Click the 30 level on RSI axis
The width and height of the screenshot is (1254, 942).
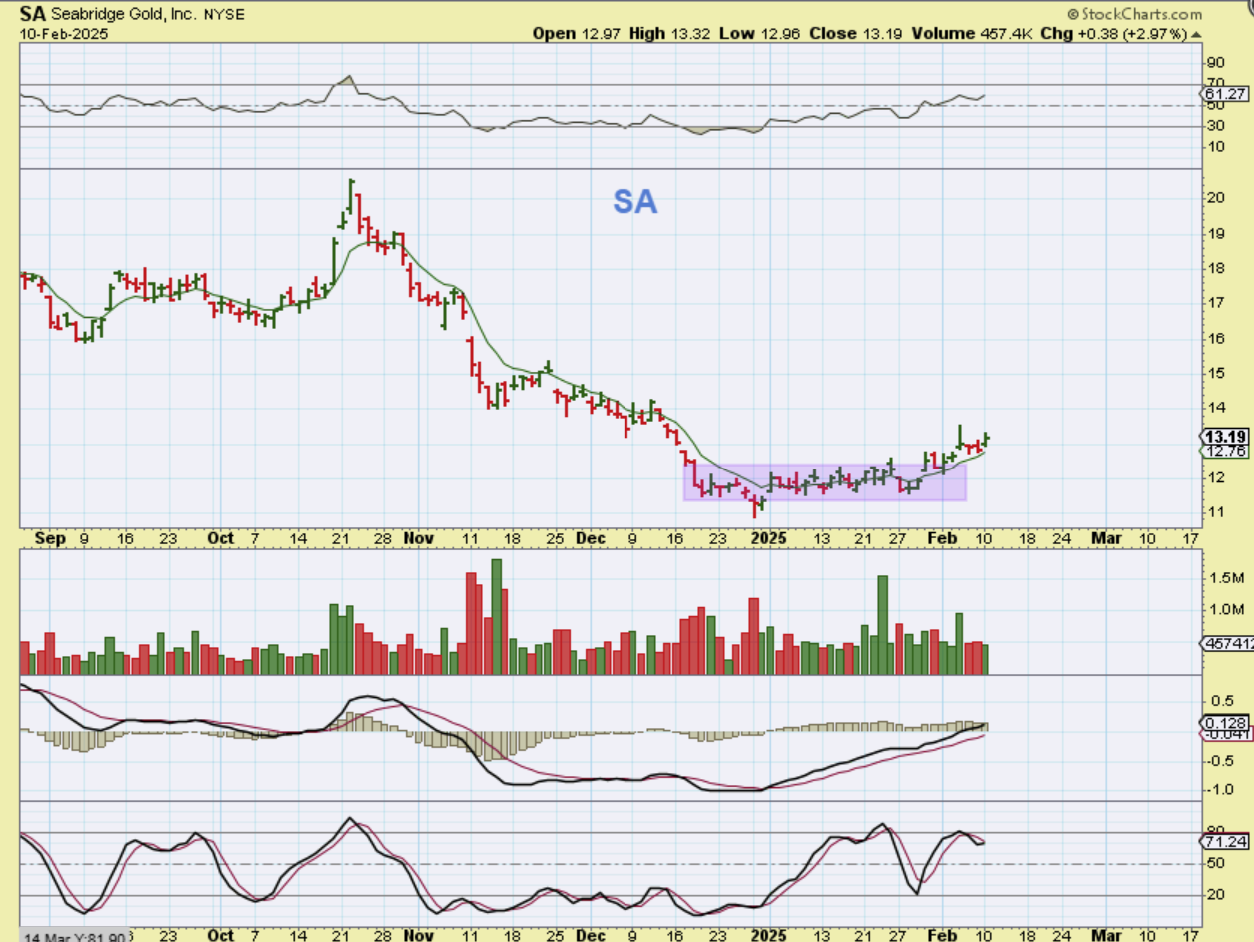[x=1215, y=125]
